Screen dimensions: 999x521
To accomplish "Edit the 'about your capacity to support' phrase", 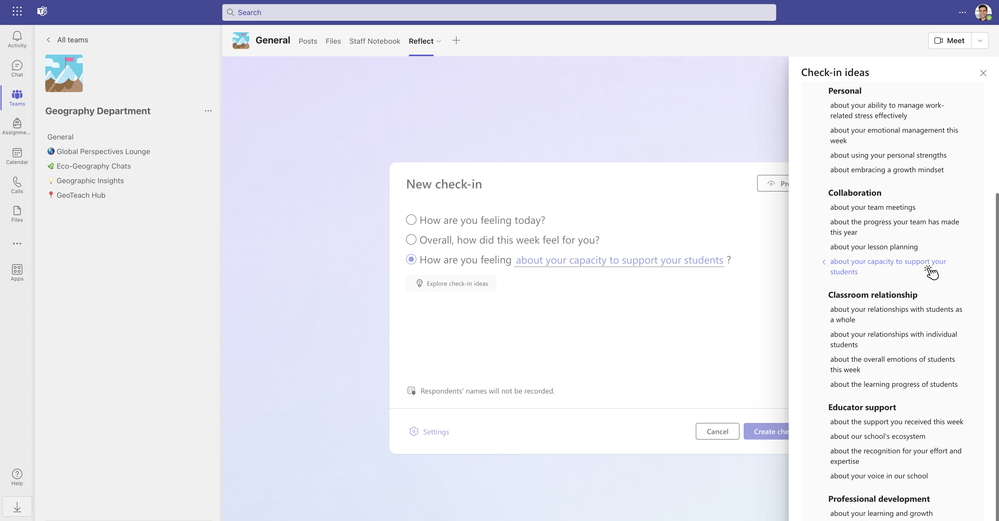I will click(x=619, y=260).
